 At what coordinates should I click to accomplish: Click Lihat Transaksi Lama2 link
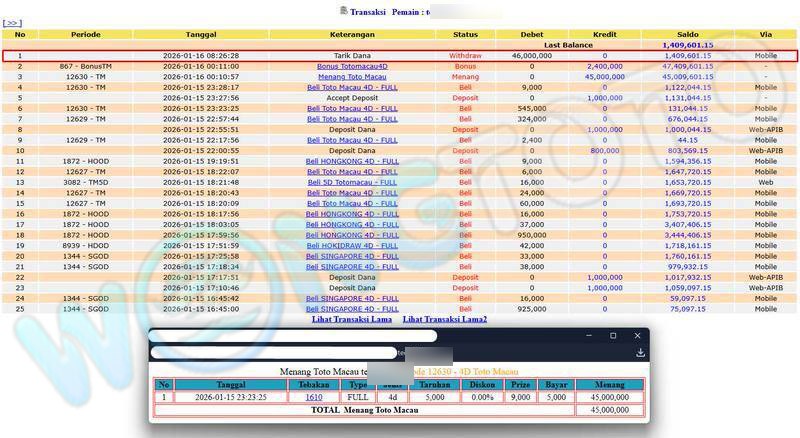[444, 319]
